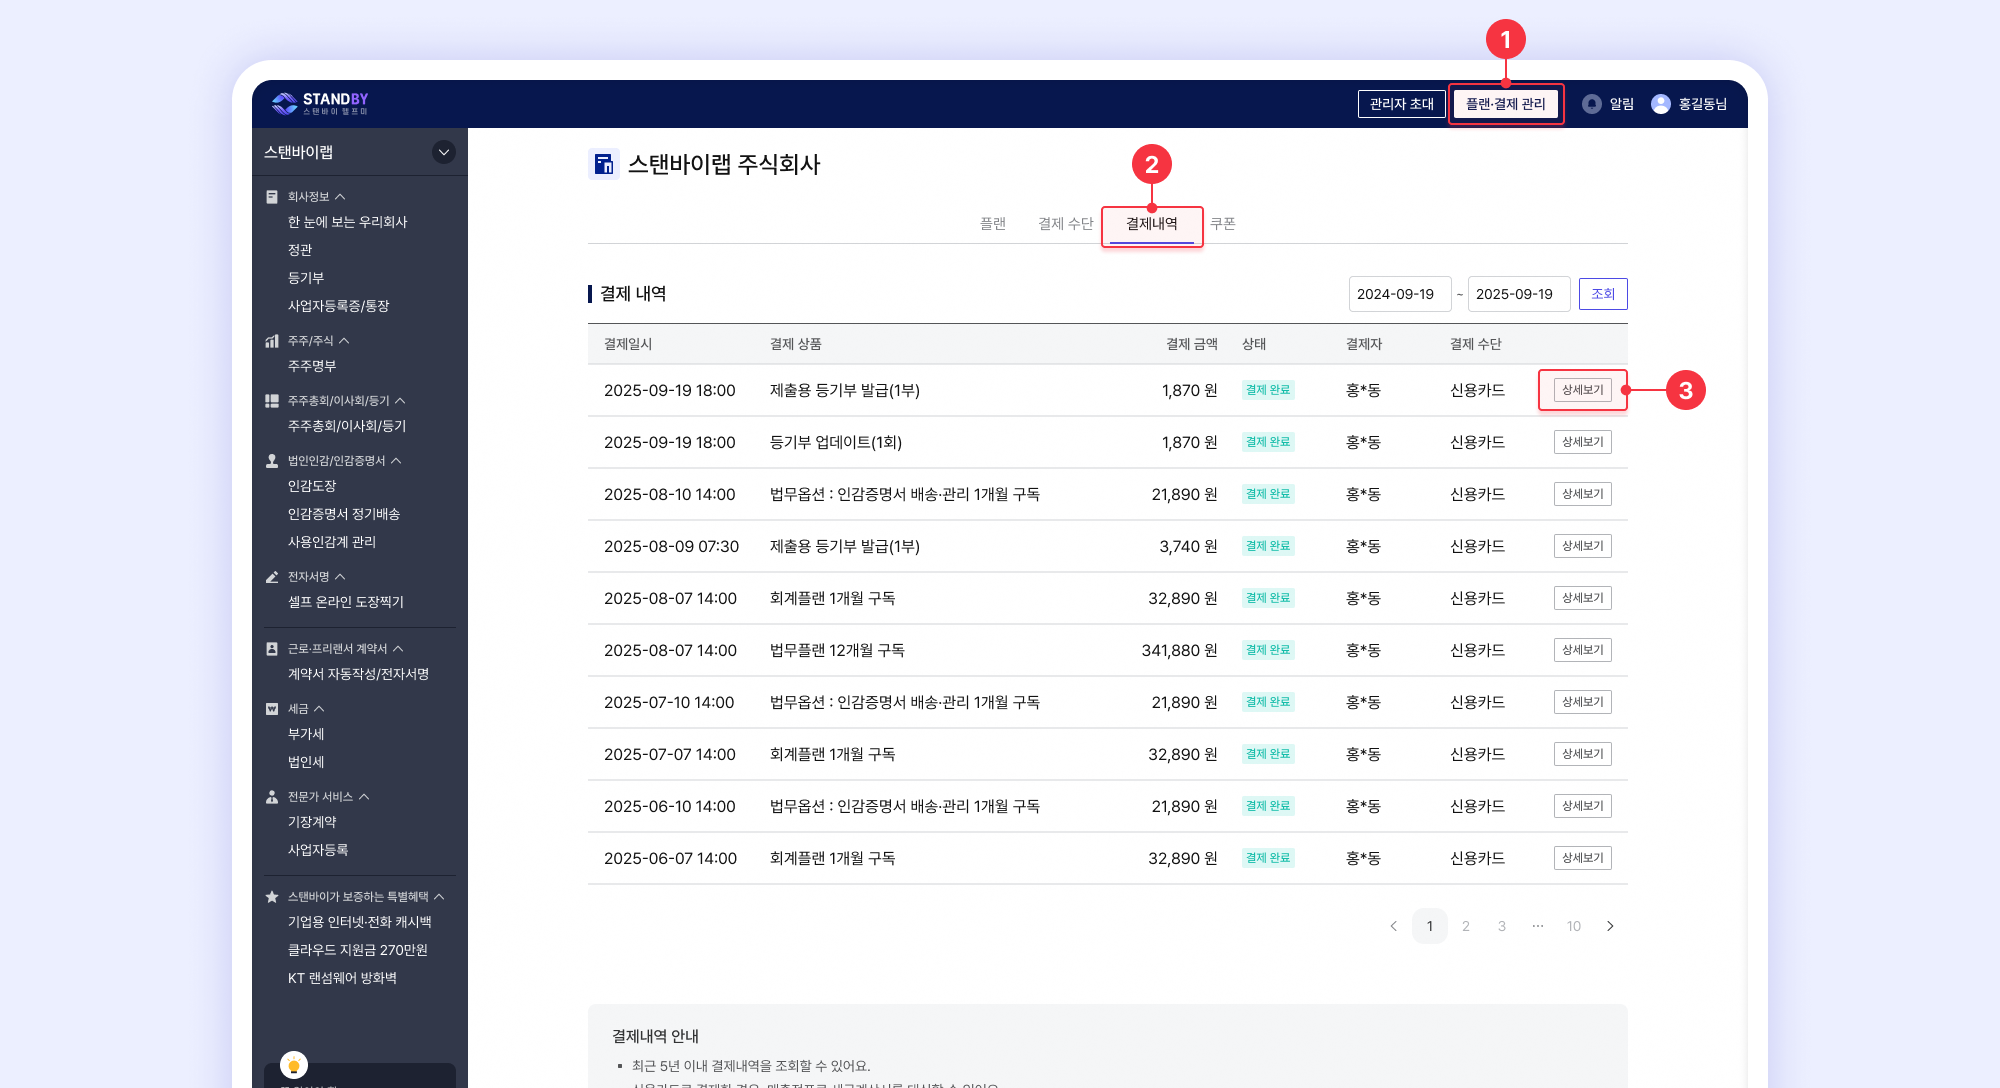
Task: Click the user profile avatar icon
Action: 1661,104
